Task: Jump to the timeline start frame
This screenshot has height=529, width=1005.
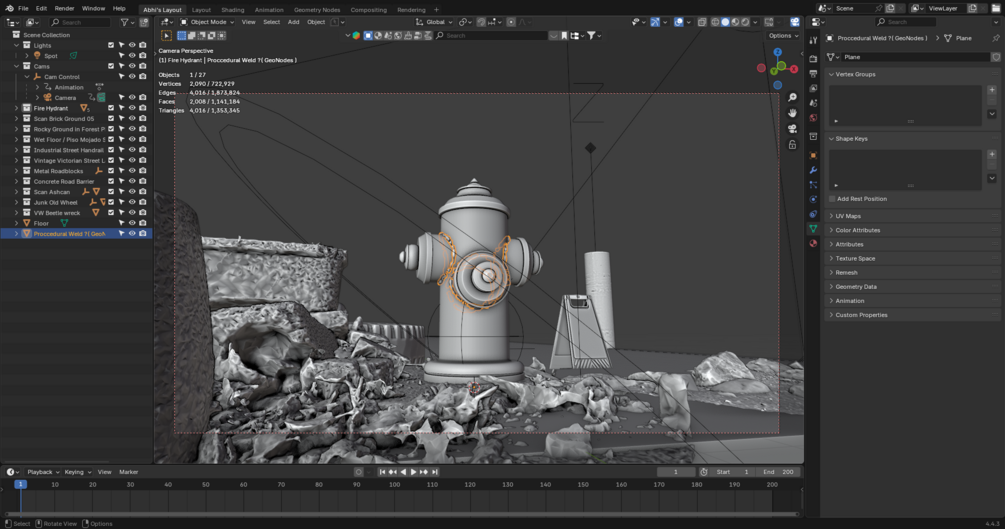Action: pos(383,472)
